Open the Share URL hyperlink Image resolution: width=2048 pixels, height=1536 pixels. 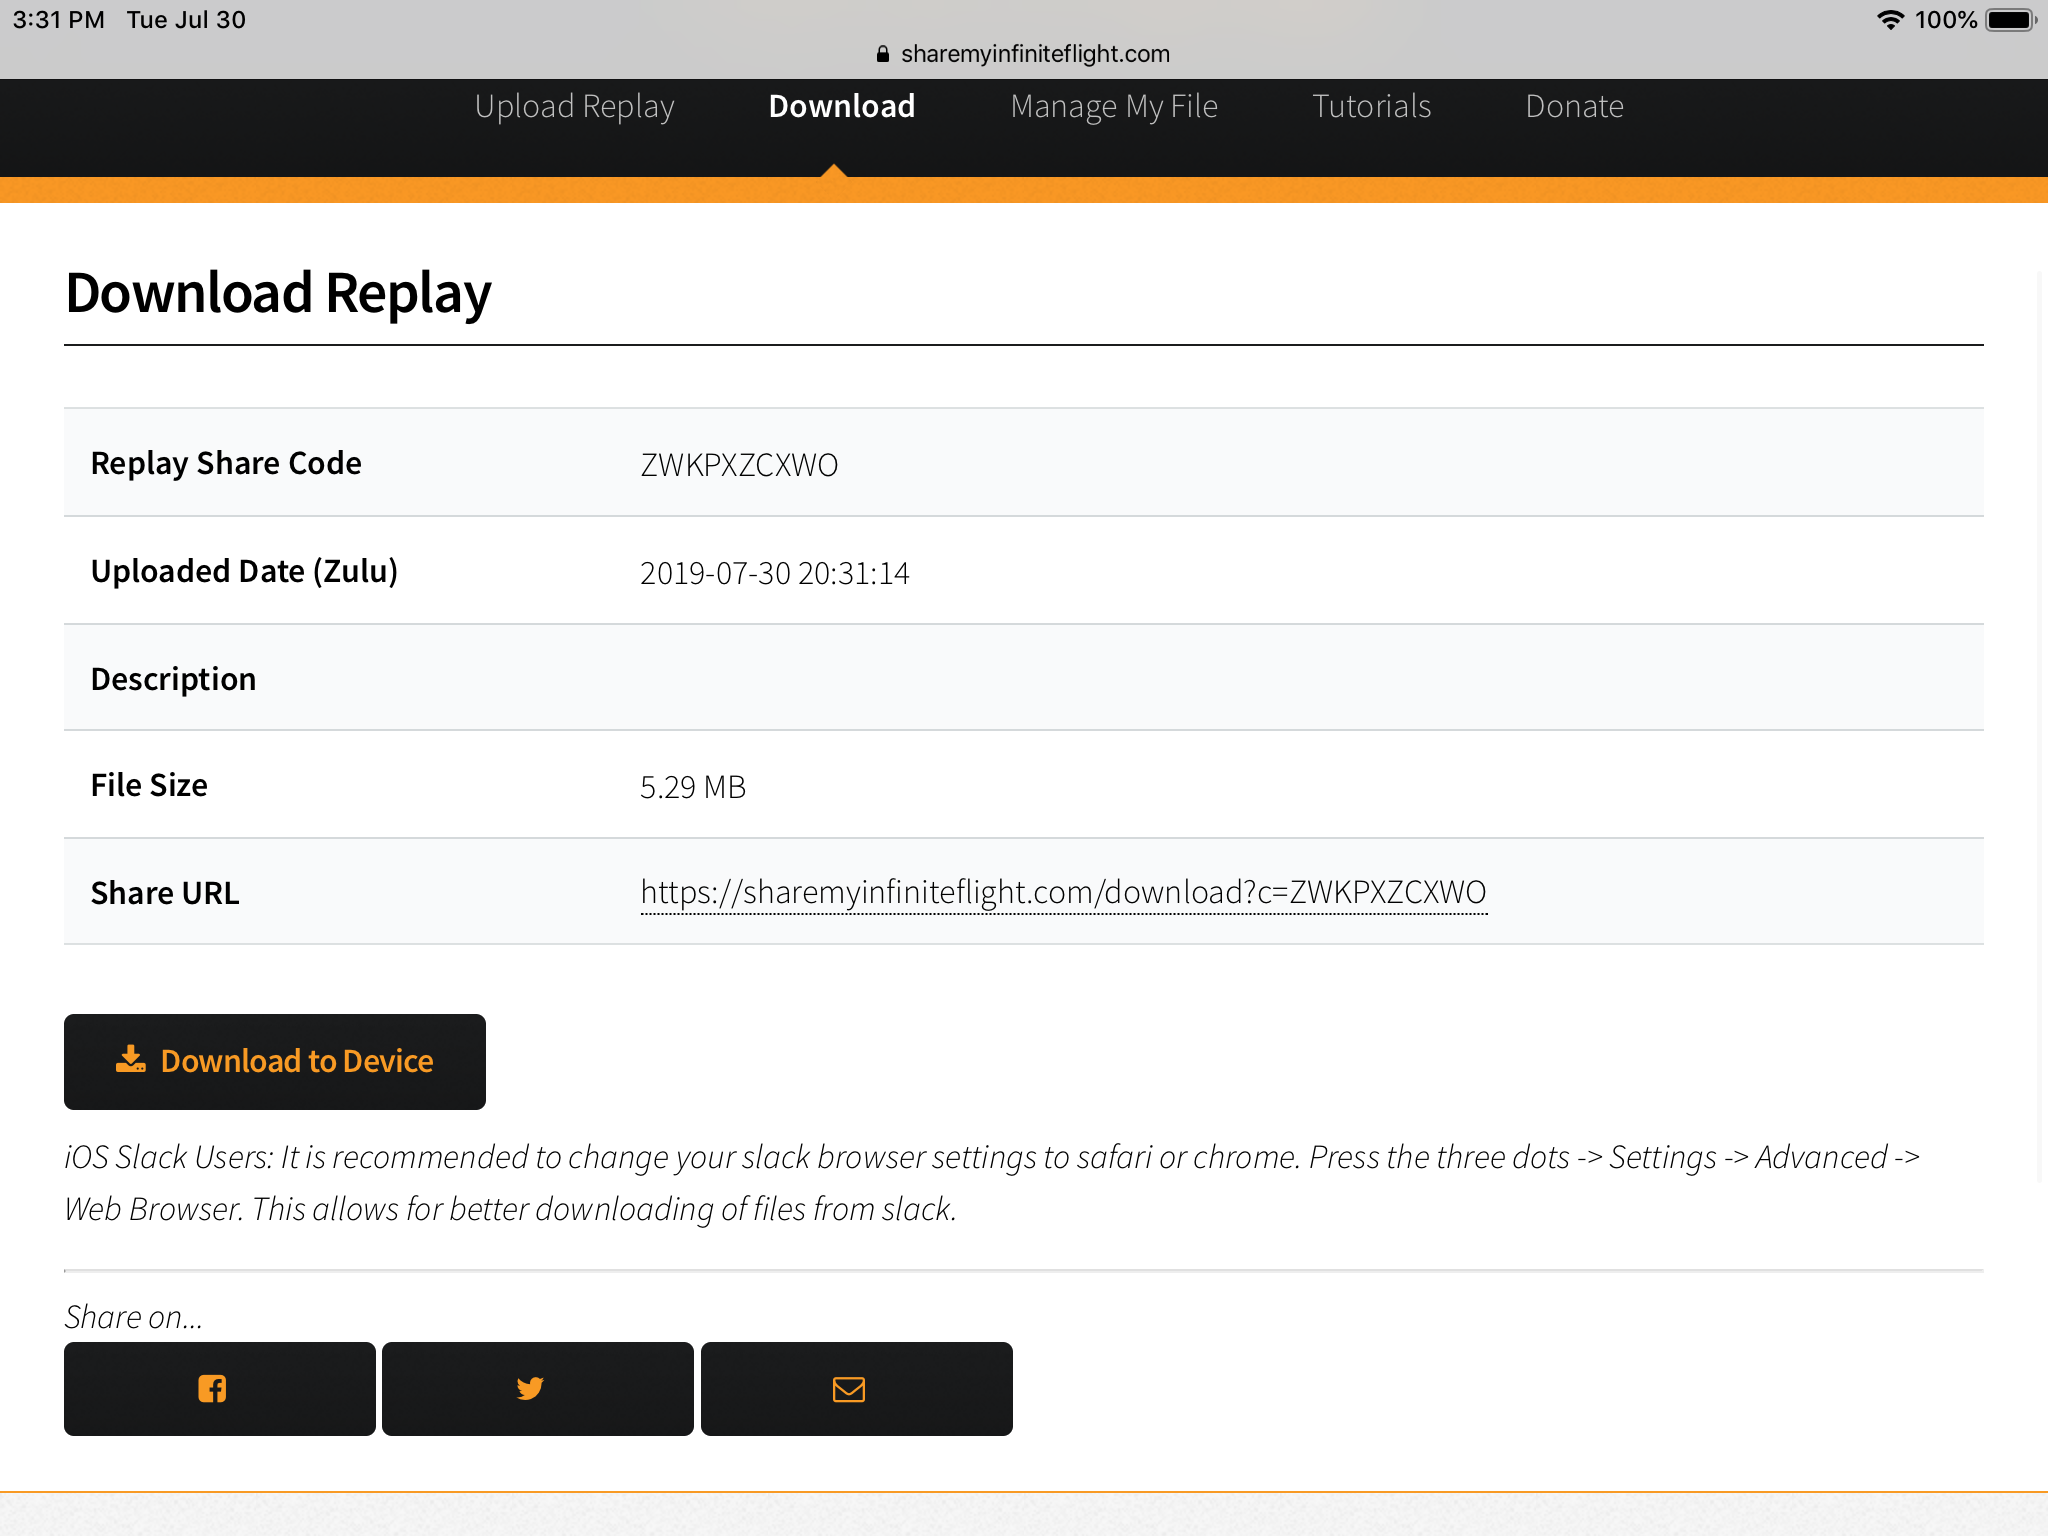tap(1063, 892)
